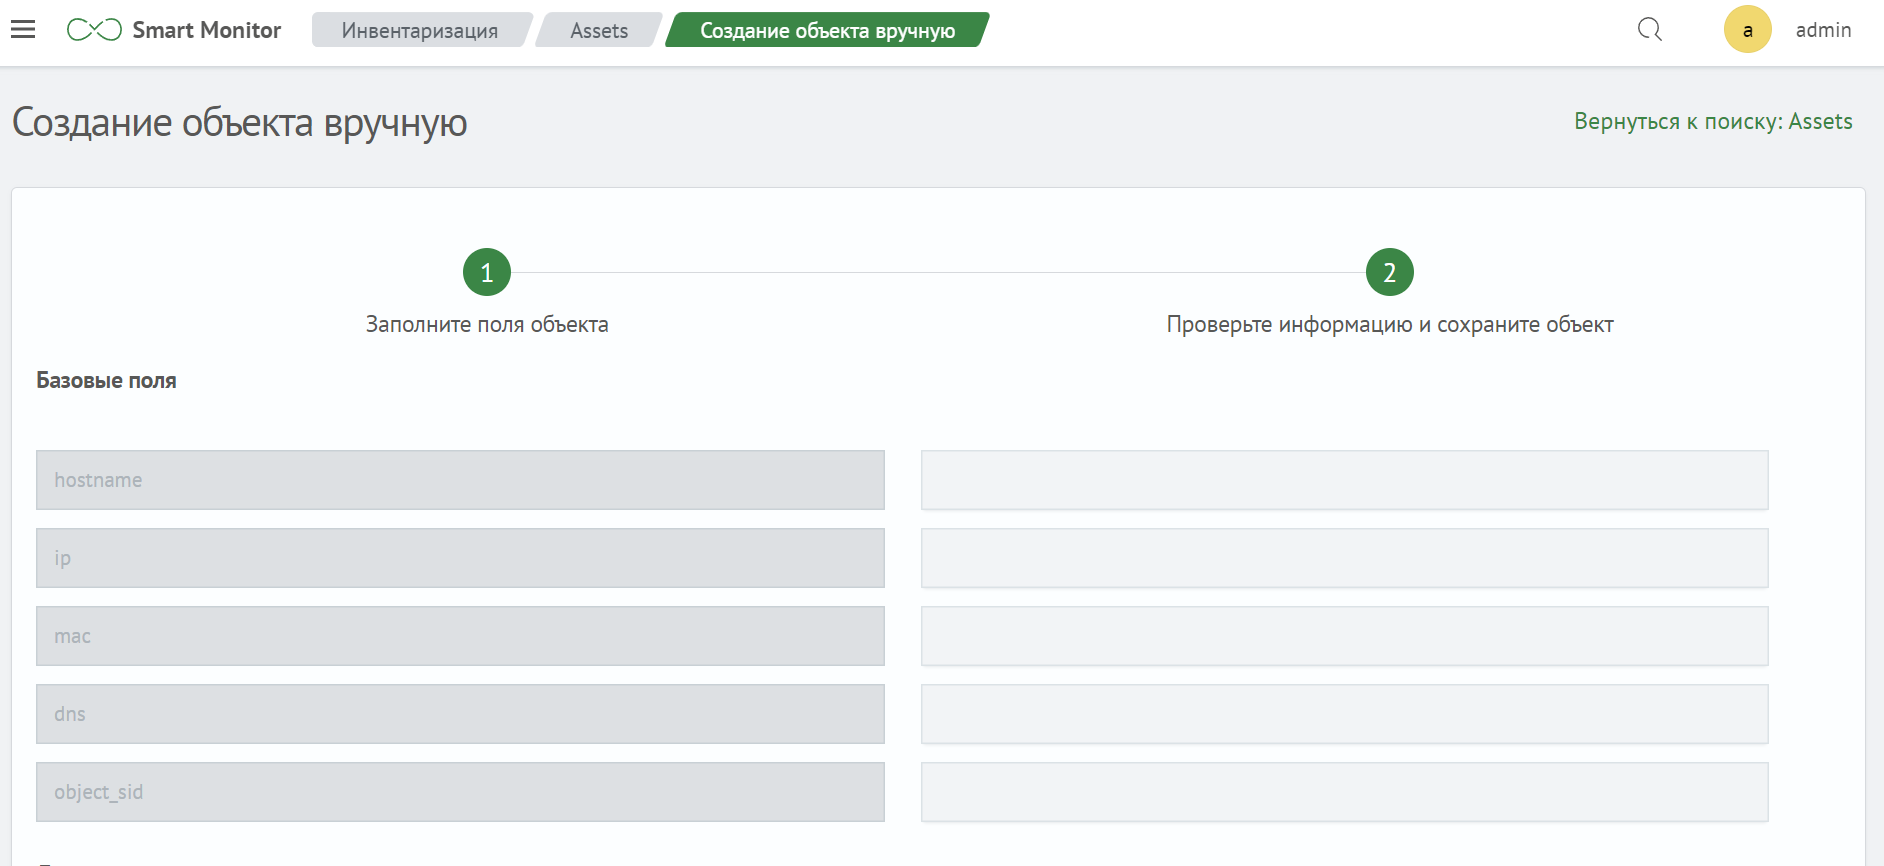Click the Smart Monitor title text
Screen dimensions: 1884x866
[x=207, y=30]
